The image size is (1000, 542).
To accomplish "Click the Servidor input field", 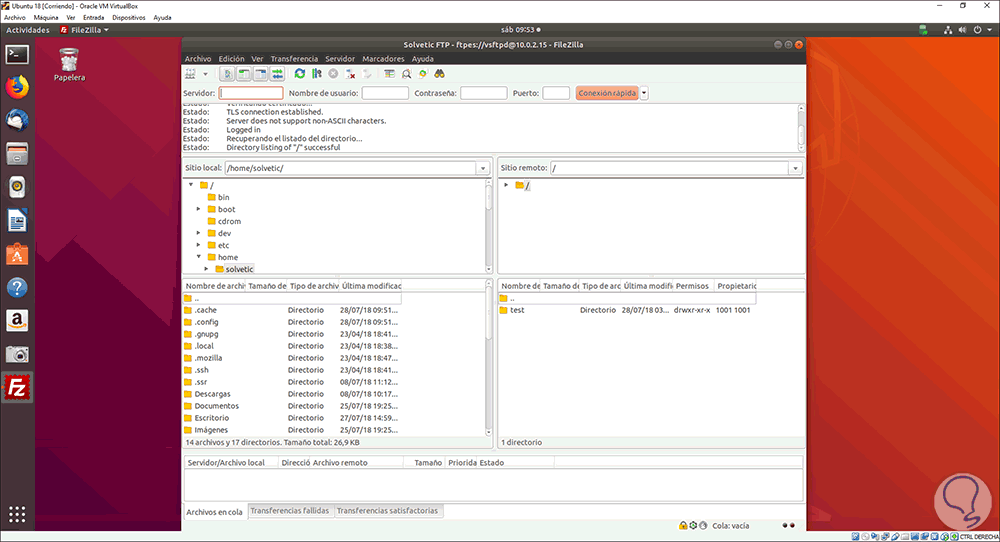I will (251, 93).
